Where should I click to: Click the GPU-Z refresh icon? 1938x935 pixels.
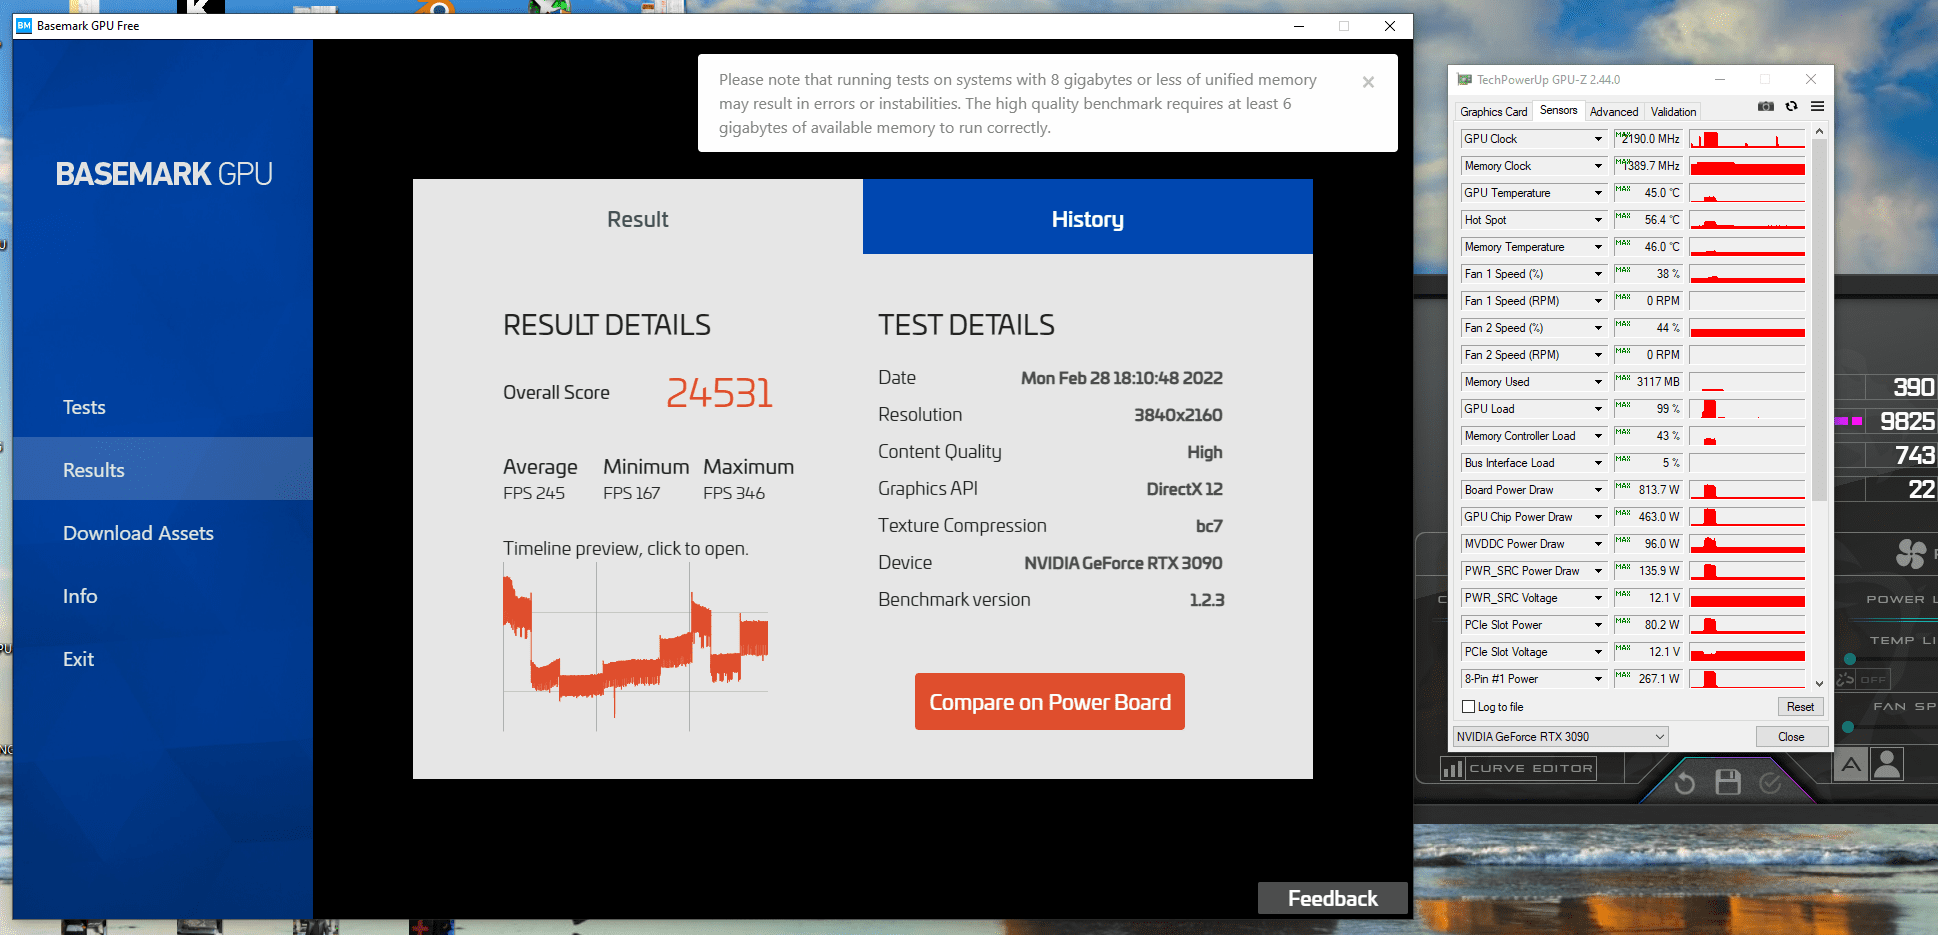(1791, 106)
